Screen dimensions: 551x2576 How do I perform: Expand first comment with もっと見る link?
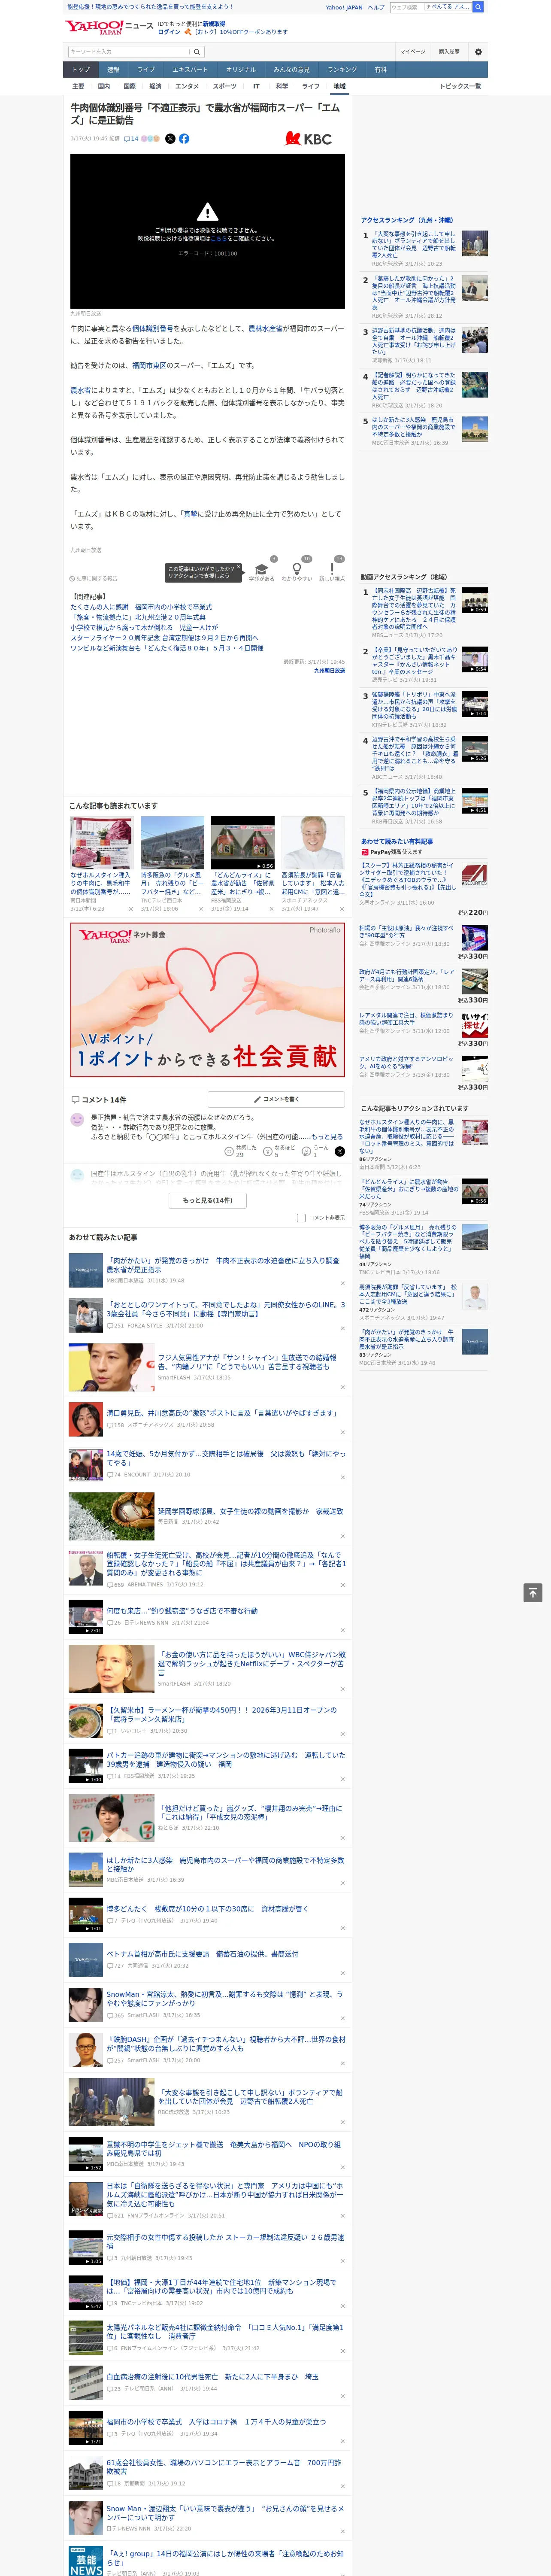tap(327, 1137)
